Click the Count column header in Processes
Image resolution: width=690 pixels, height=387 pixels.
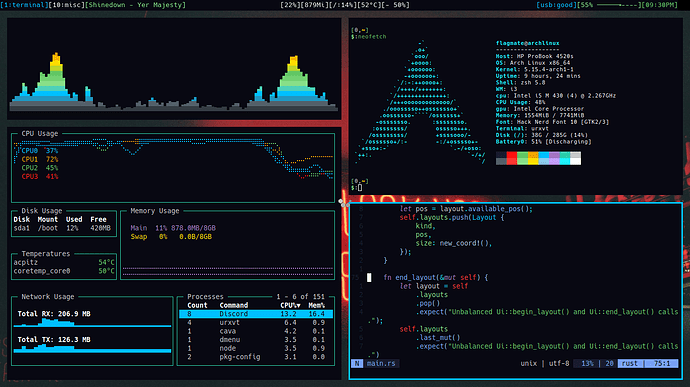(197, 305)
